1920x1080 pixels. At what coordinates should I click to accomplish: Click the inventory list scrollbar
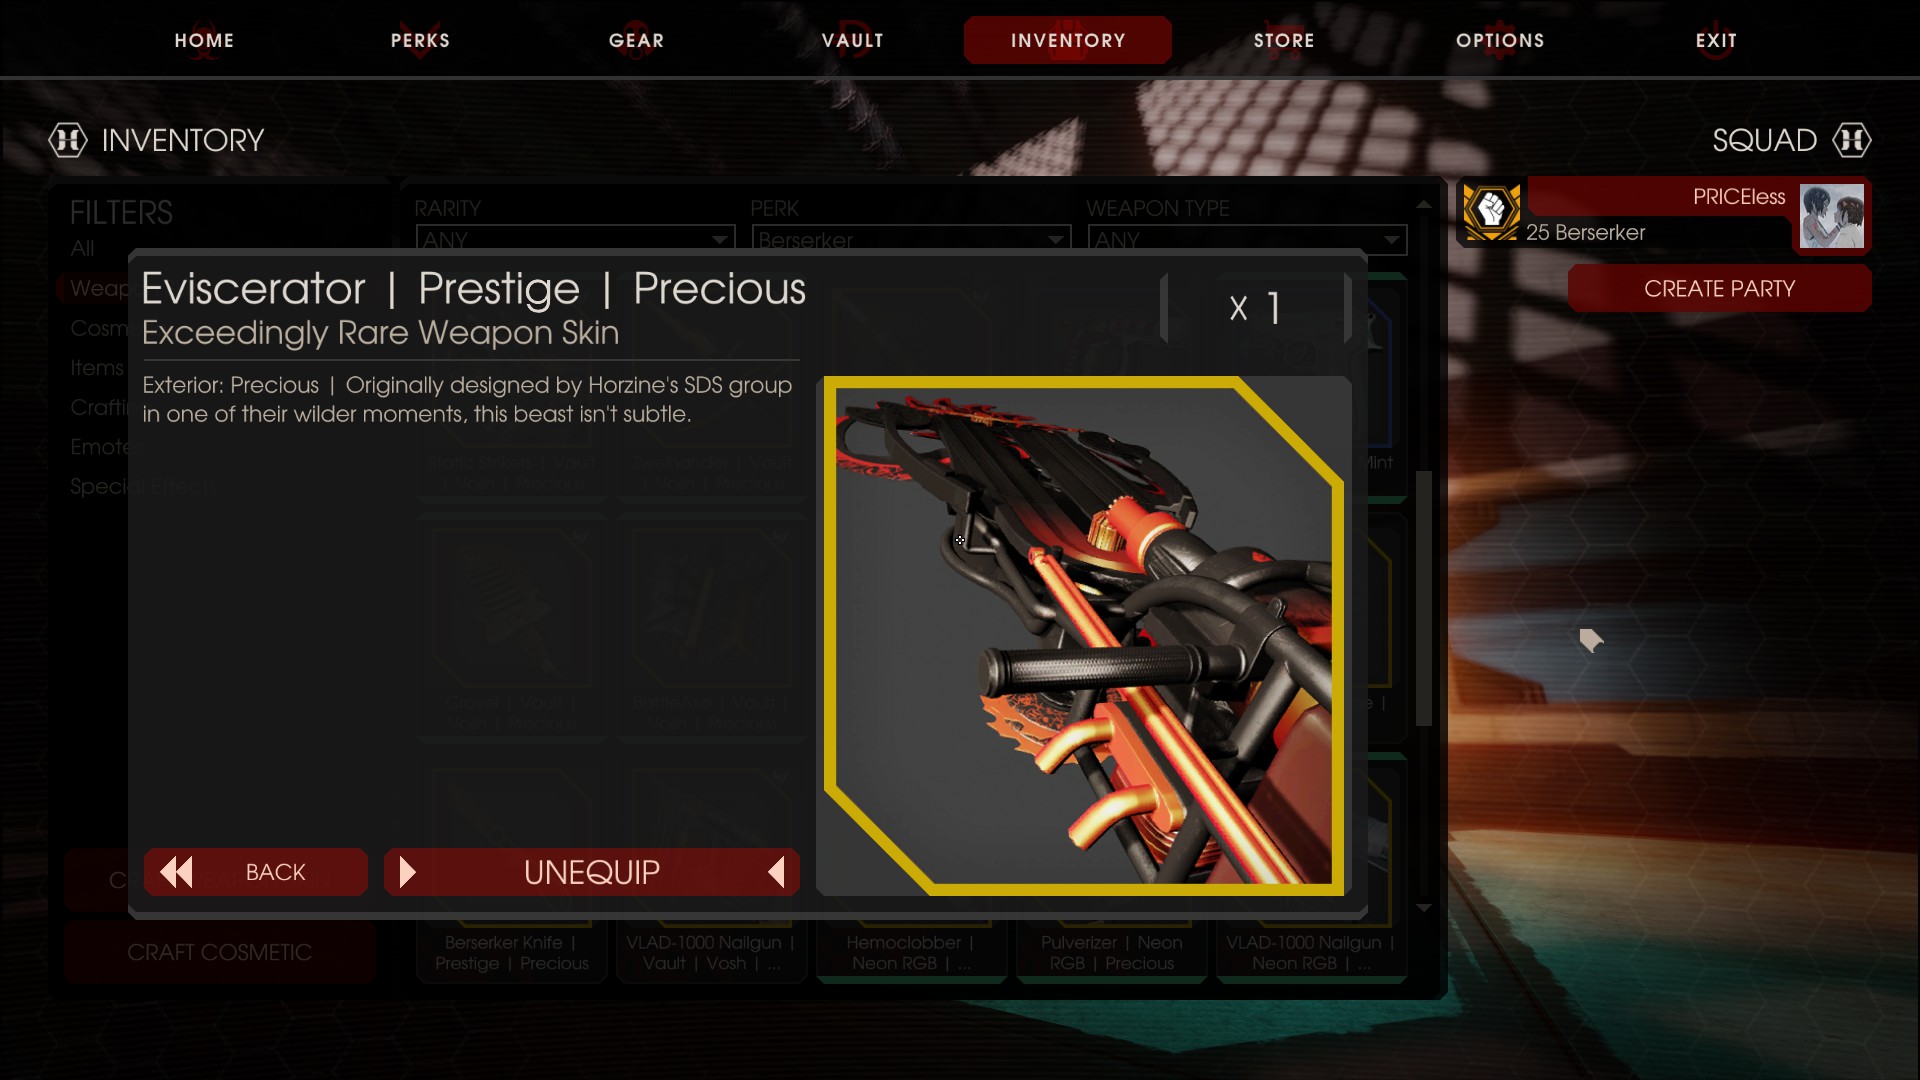(1424, 598)
